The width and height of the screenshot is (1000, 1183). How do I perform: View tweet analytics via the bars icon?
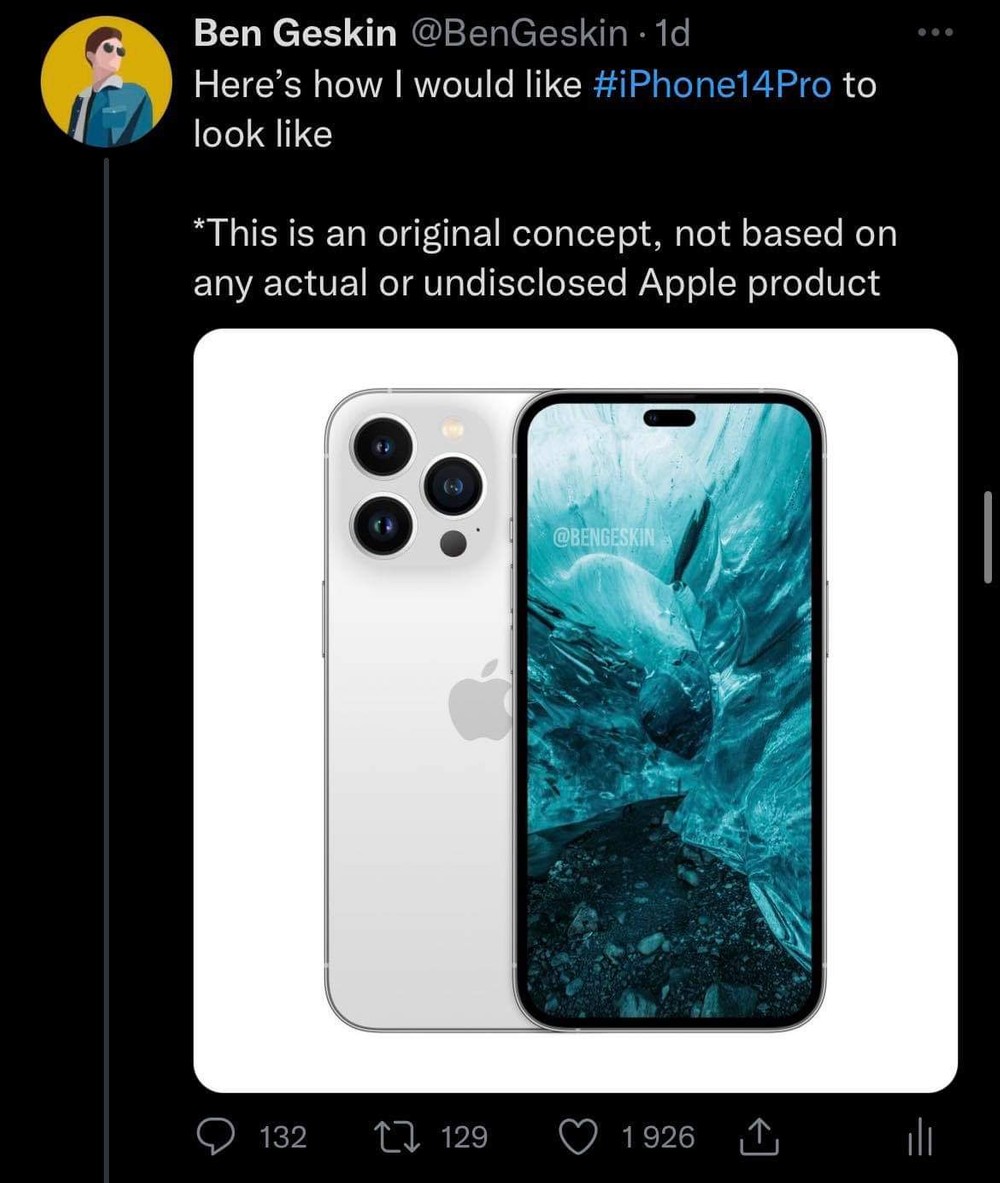click(x=922, y=1138)
